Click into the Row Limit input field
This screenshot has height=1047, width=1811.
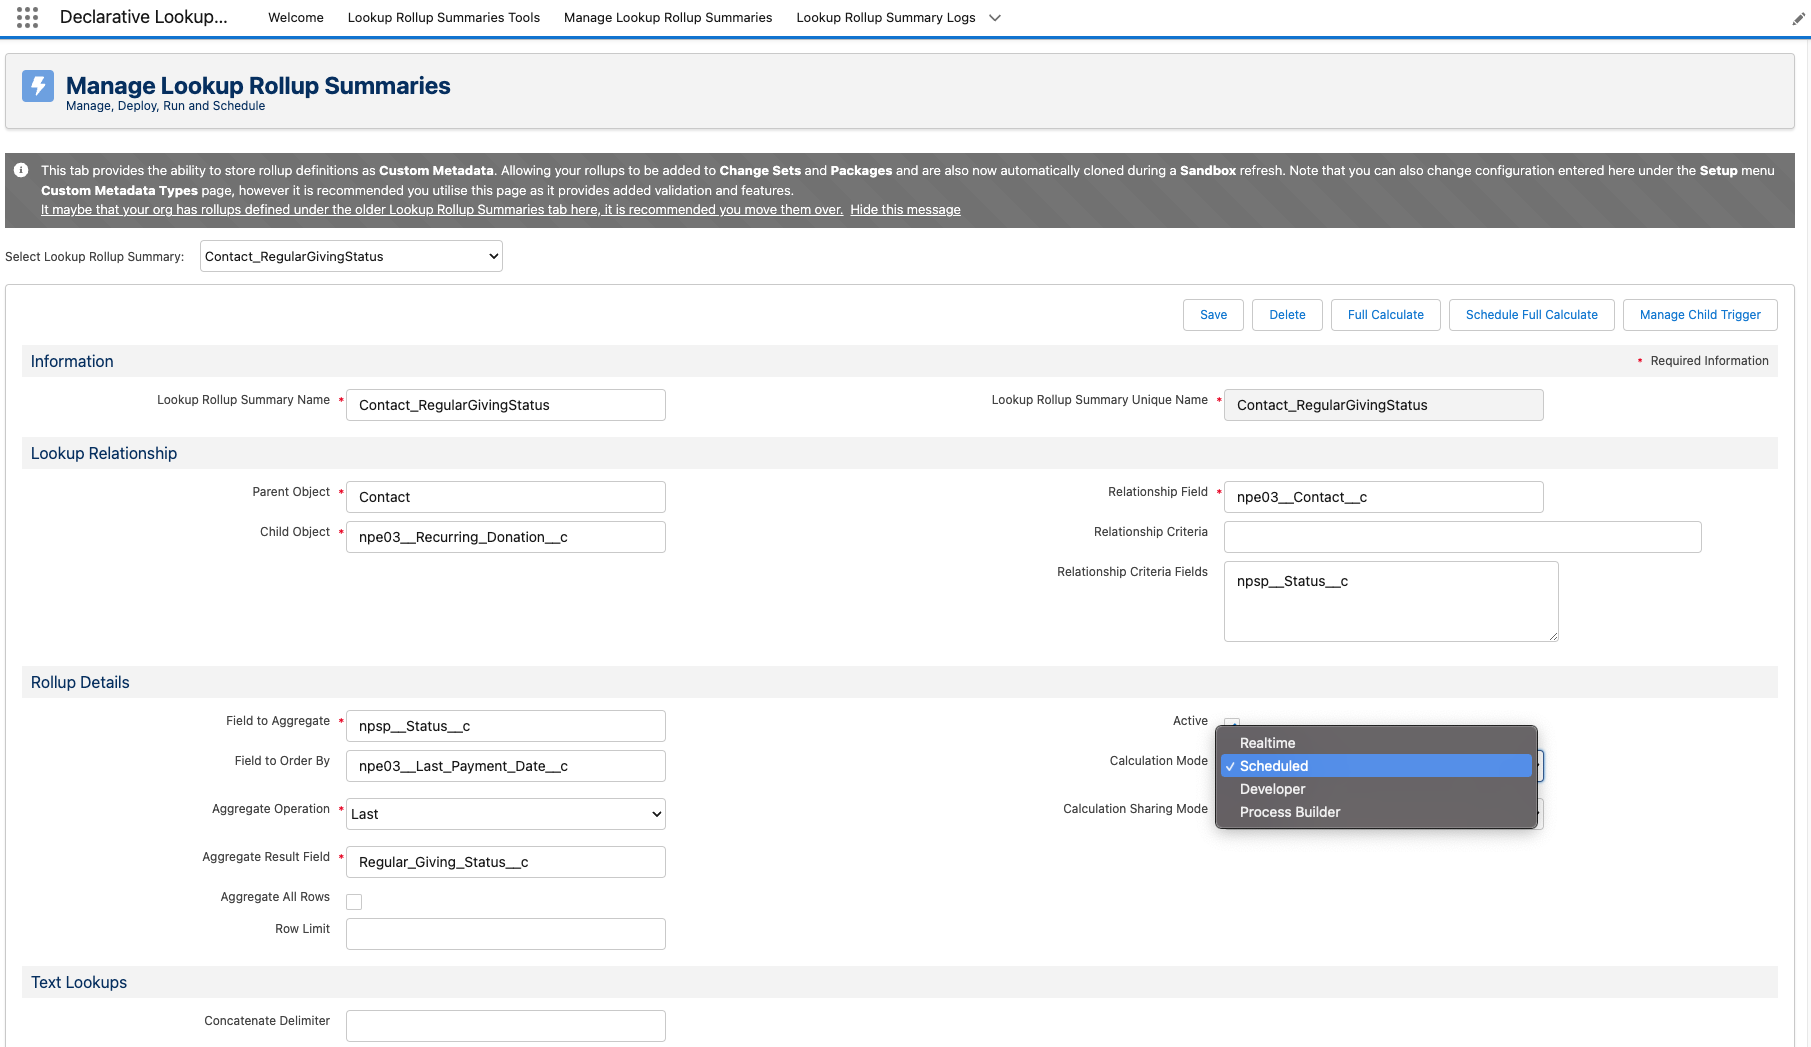point(505,934)
